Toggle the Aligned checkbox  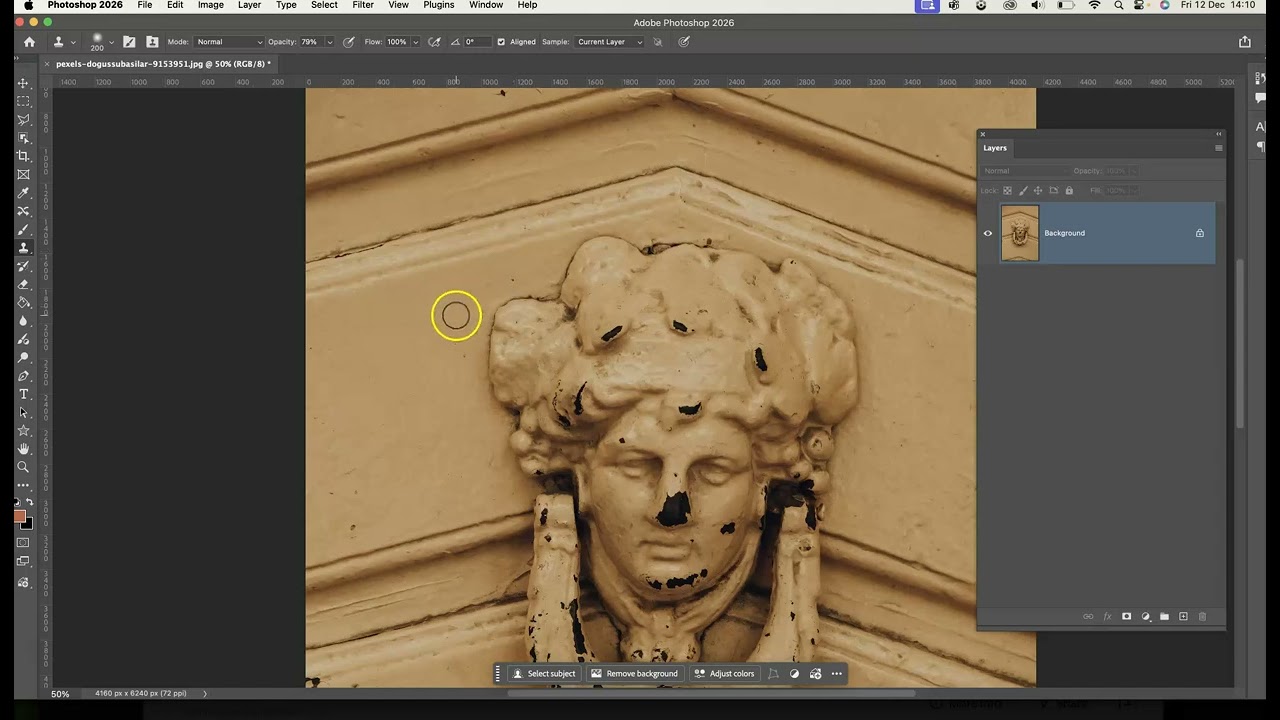pos(501,42)
